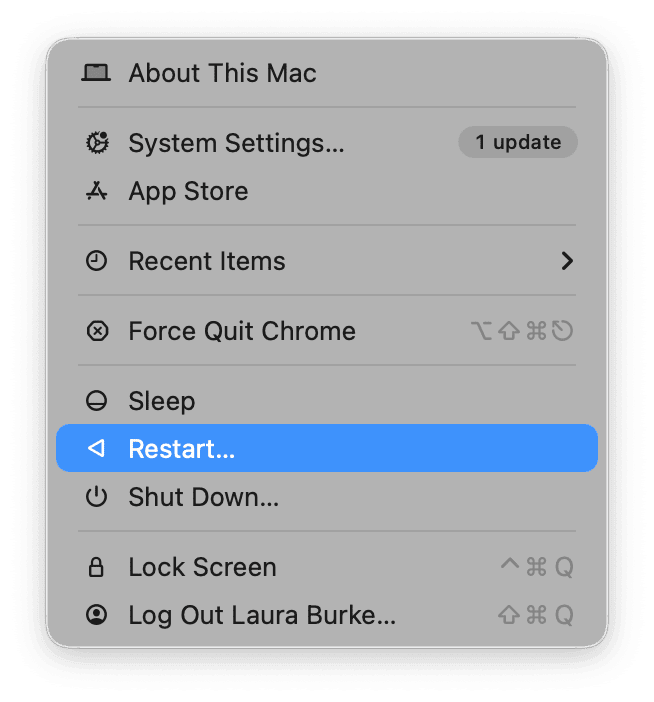Put the Mac to Sleep
This screenshot has height=702, width=654.
click(162, 401)
